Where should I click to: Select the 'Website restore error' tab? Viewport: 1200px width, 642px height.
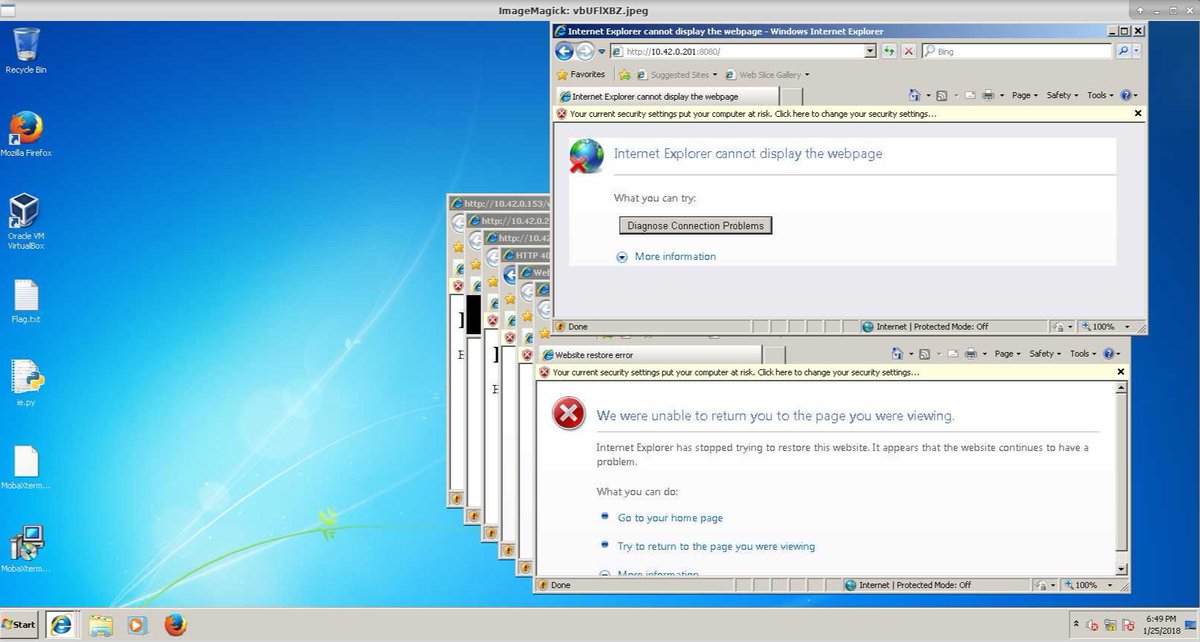pyautogui.click(x=649, y=354)
